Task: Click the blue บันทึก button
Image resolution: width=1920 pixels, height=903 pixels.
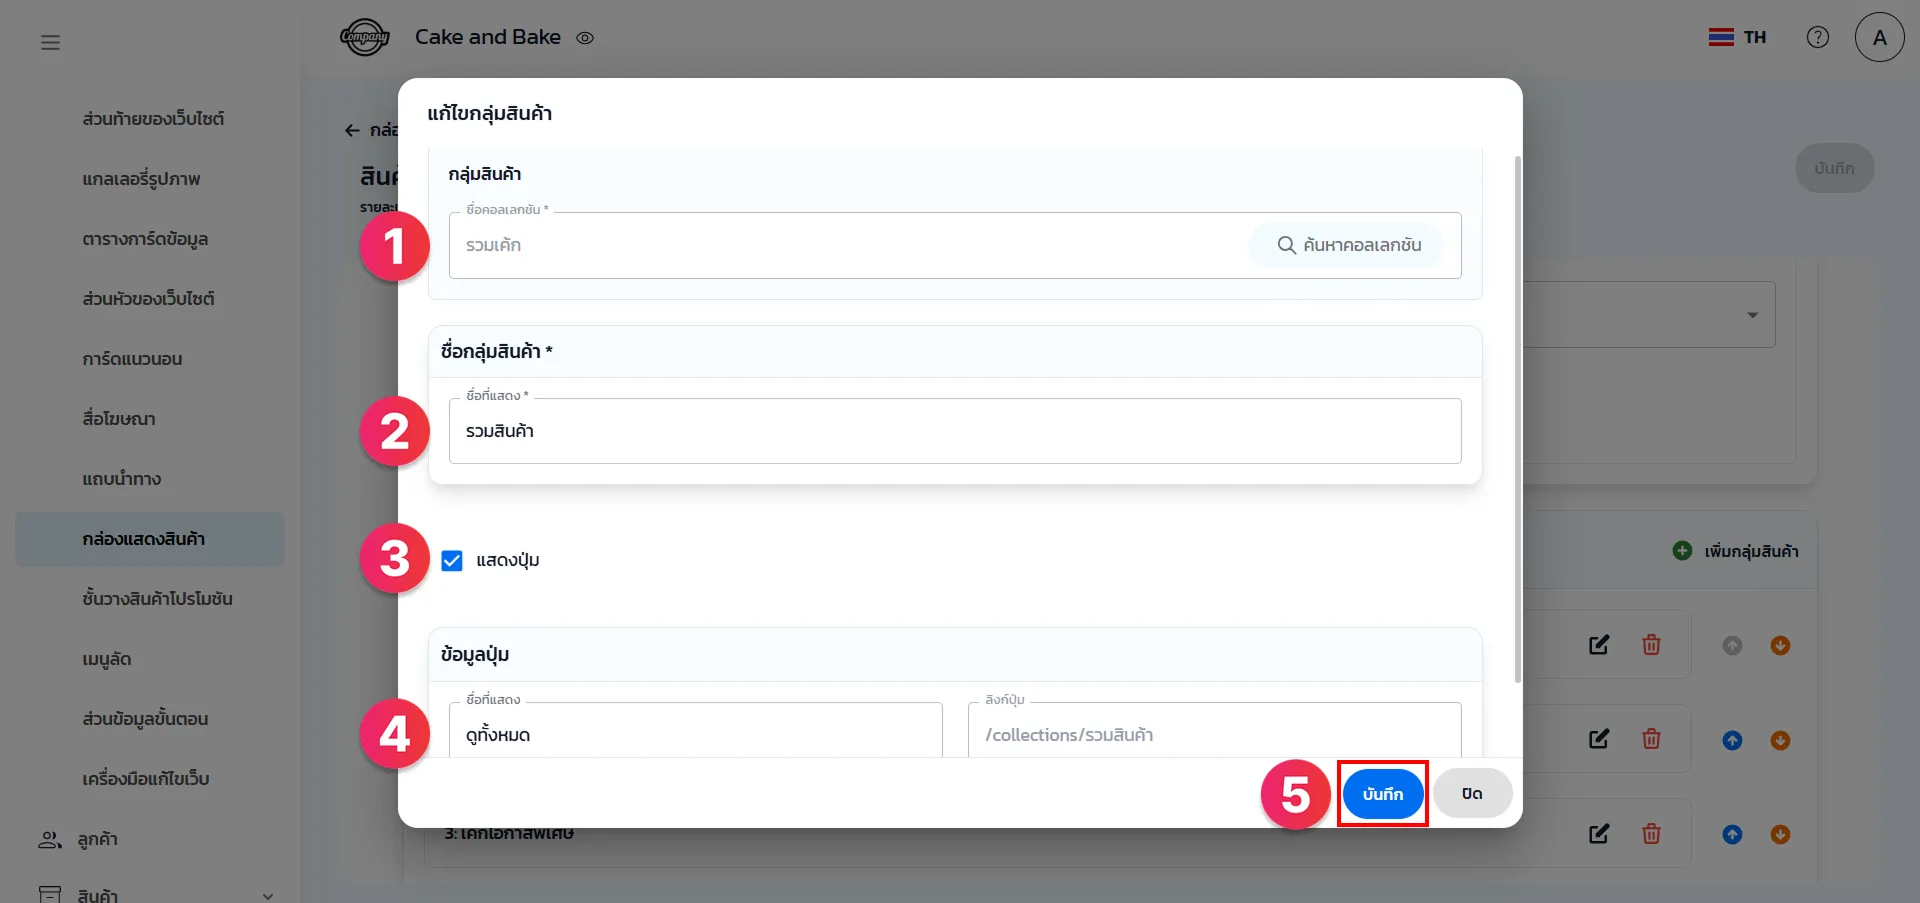Action: point(1382,794)
